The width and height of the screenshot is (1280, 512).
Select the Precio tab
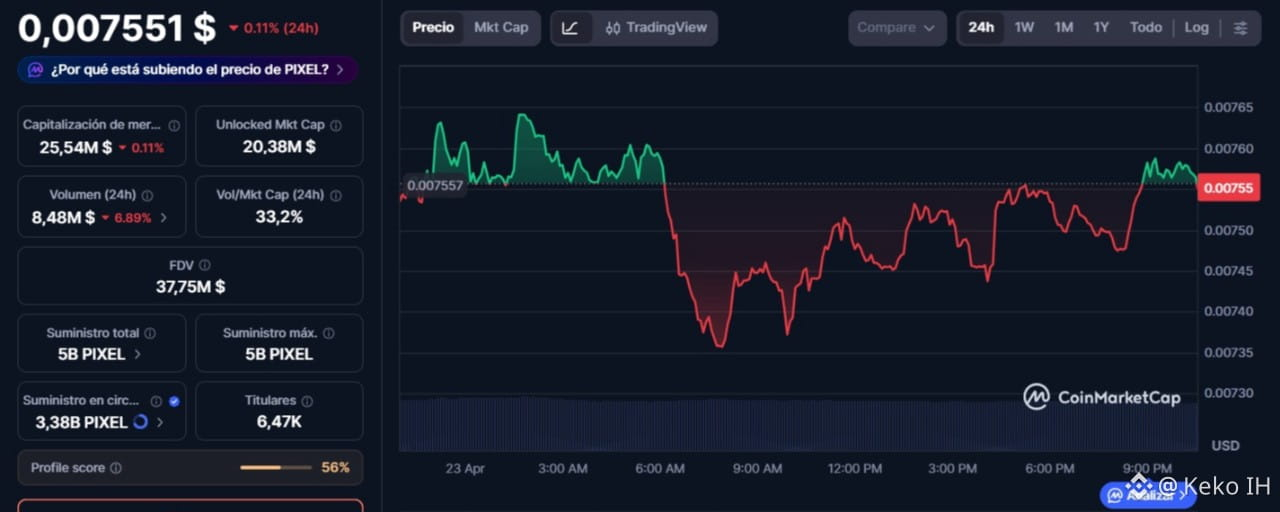[433, 28]
